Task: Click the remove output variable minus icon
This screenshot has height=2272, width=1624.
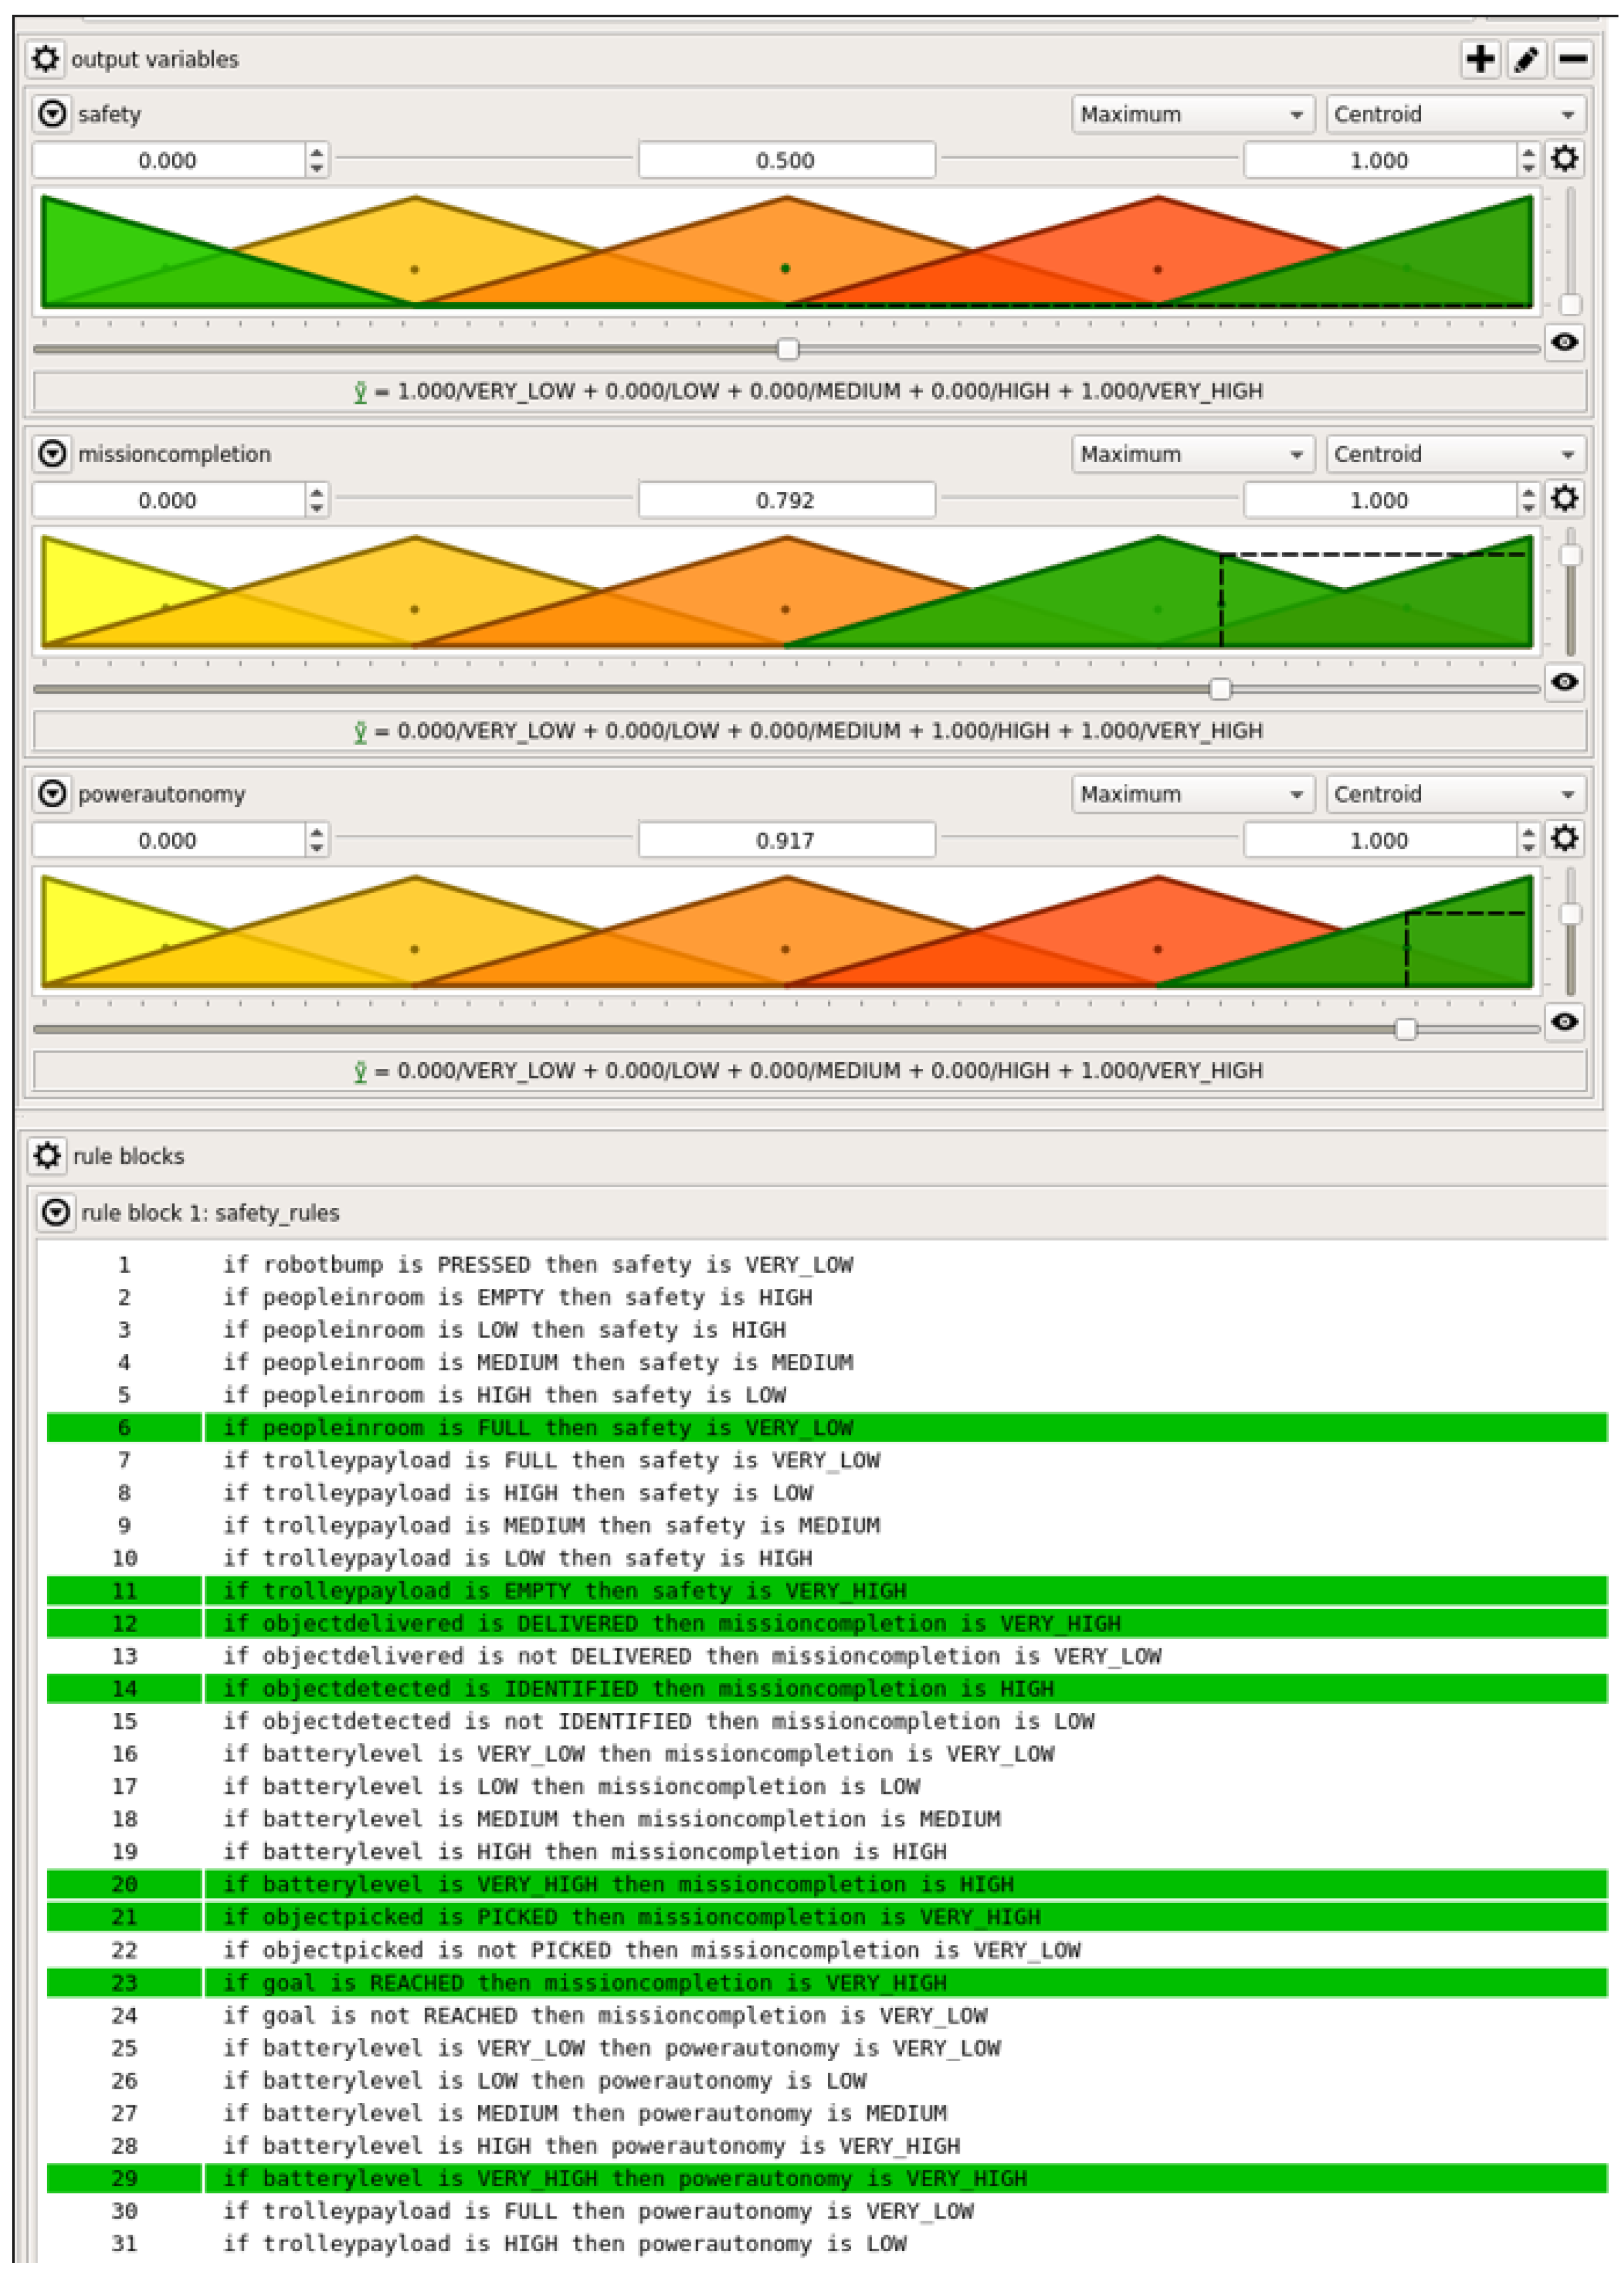Action: point(1572,59)
